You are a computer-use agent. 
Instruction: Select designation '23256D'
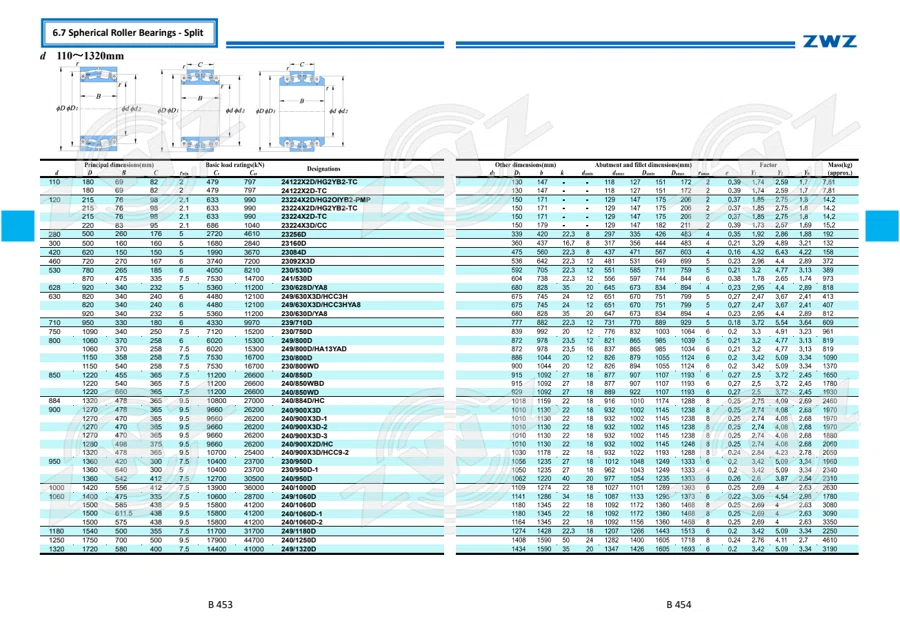293,234
